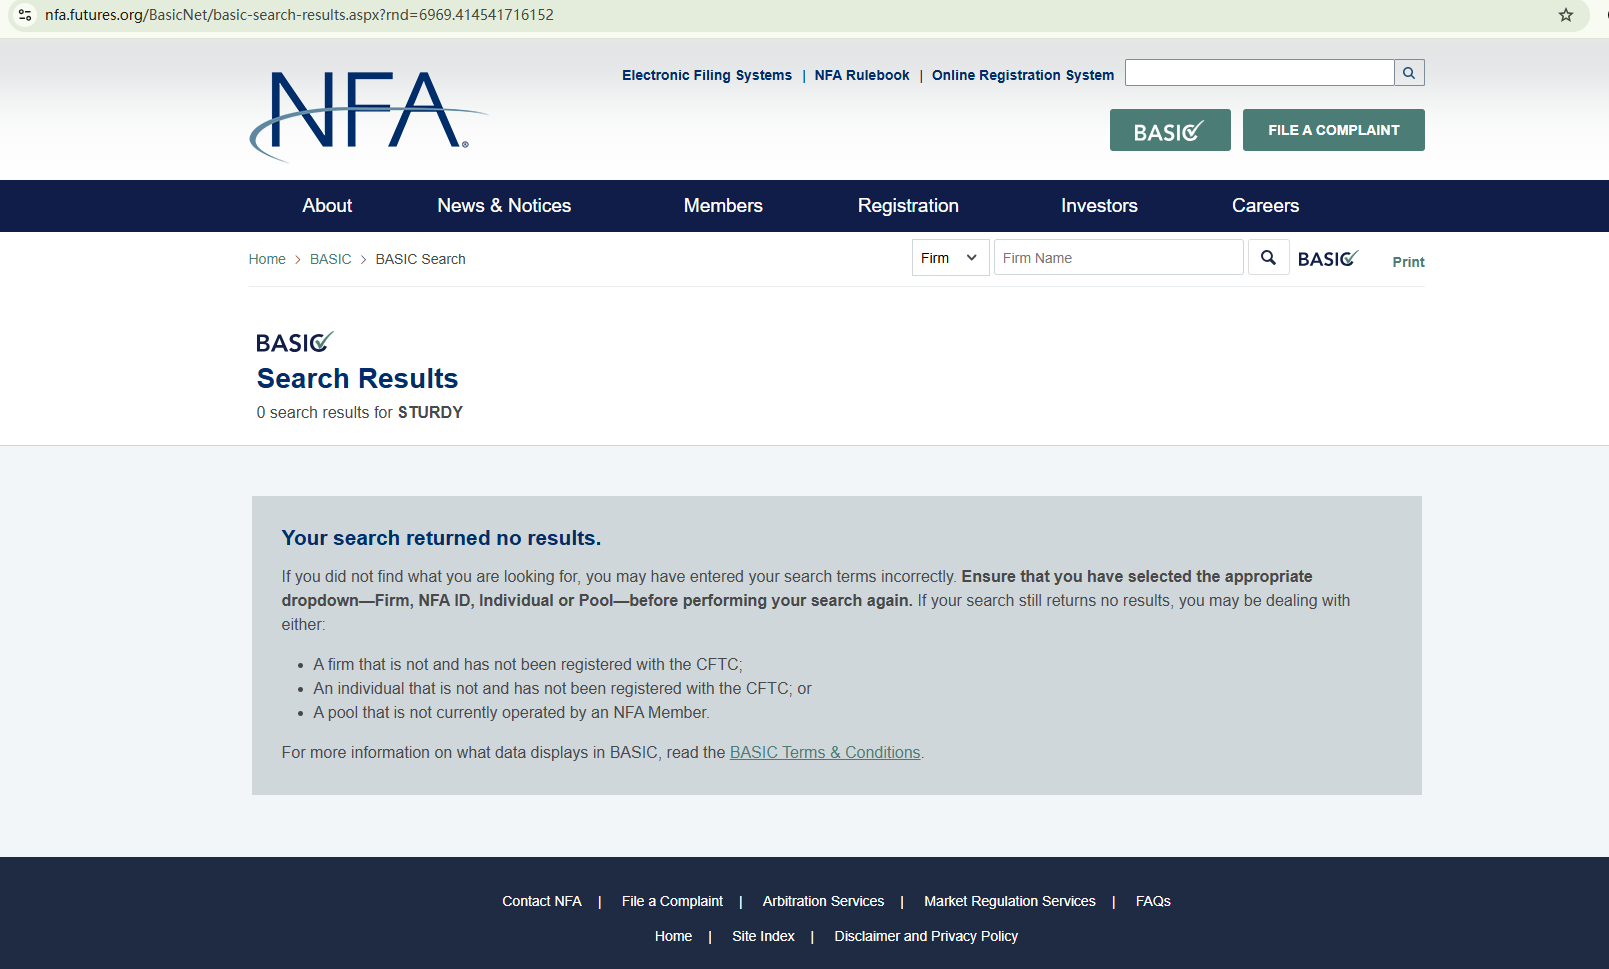Open BASIC Terms & Conditions link
The height and width of the screenshot is (969, 1609).
(825, 752)
